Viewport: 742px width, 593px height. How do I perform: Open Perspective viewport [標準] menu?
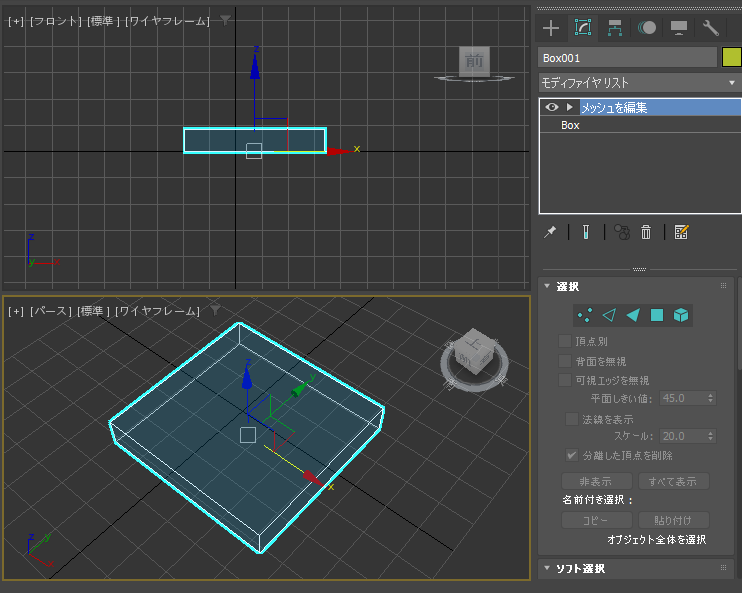tap(93, 311)
